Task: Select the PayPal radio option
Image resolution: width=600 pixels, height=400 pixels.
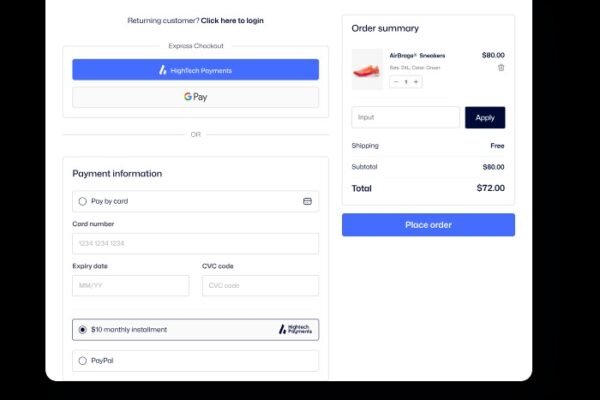Action: click(x=83, y=361)
